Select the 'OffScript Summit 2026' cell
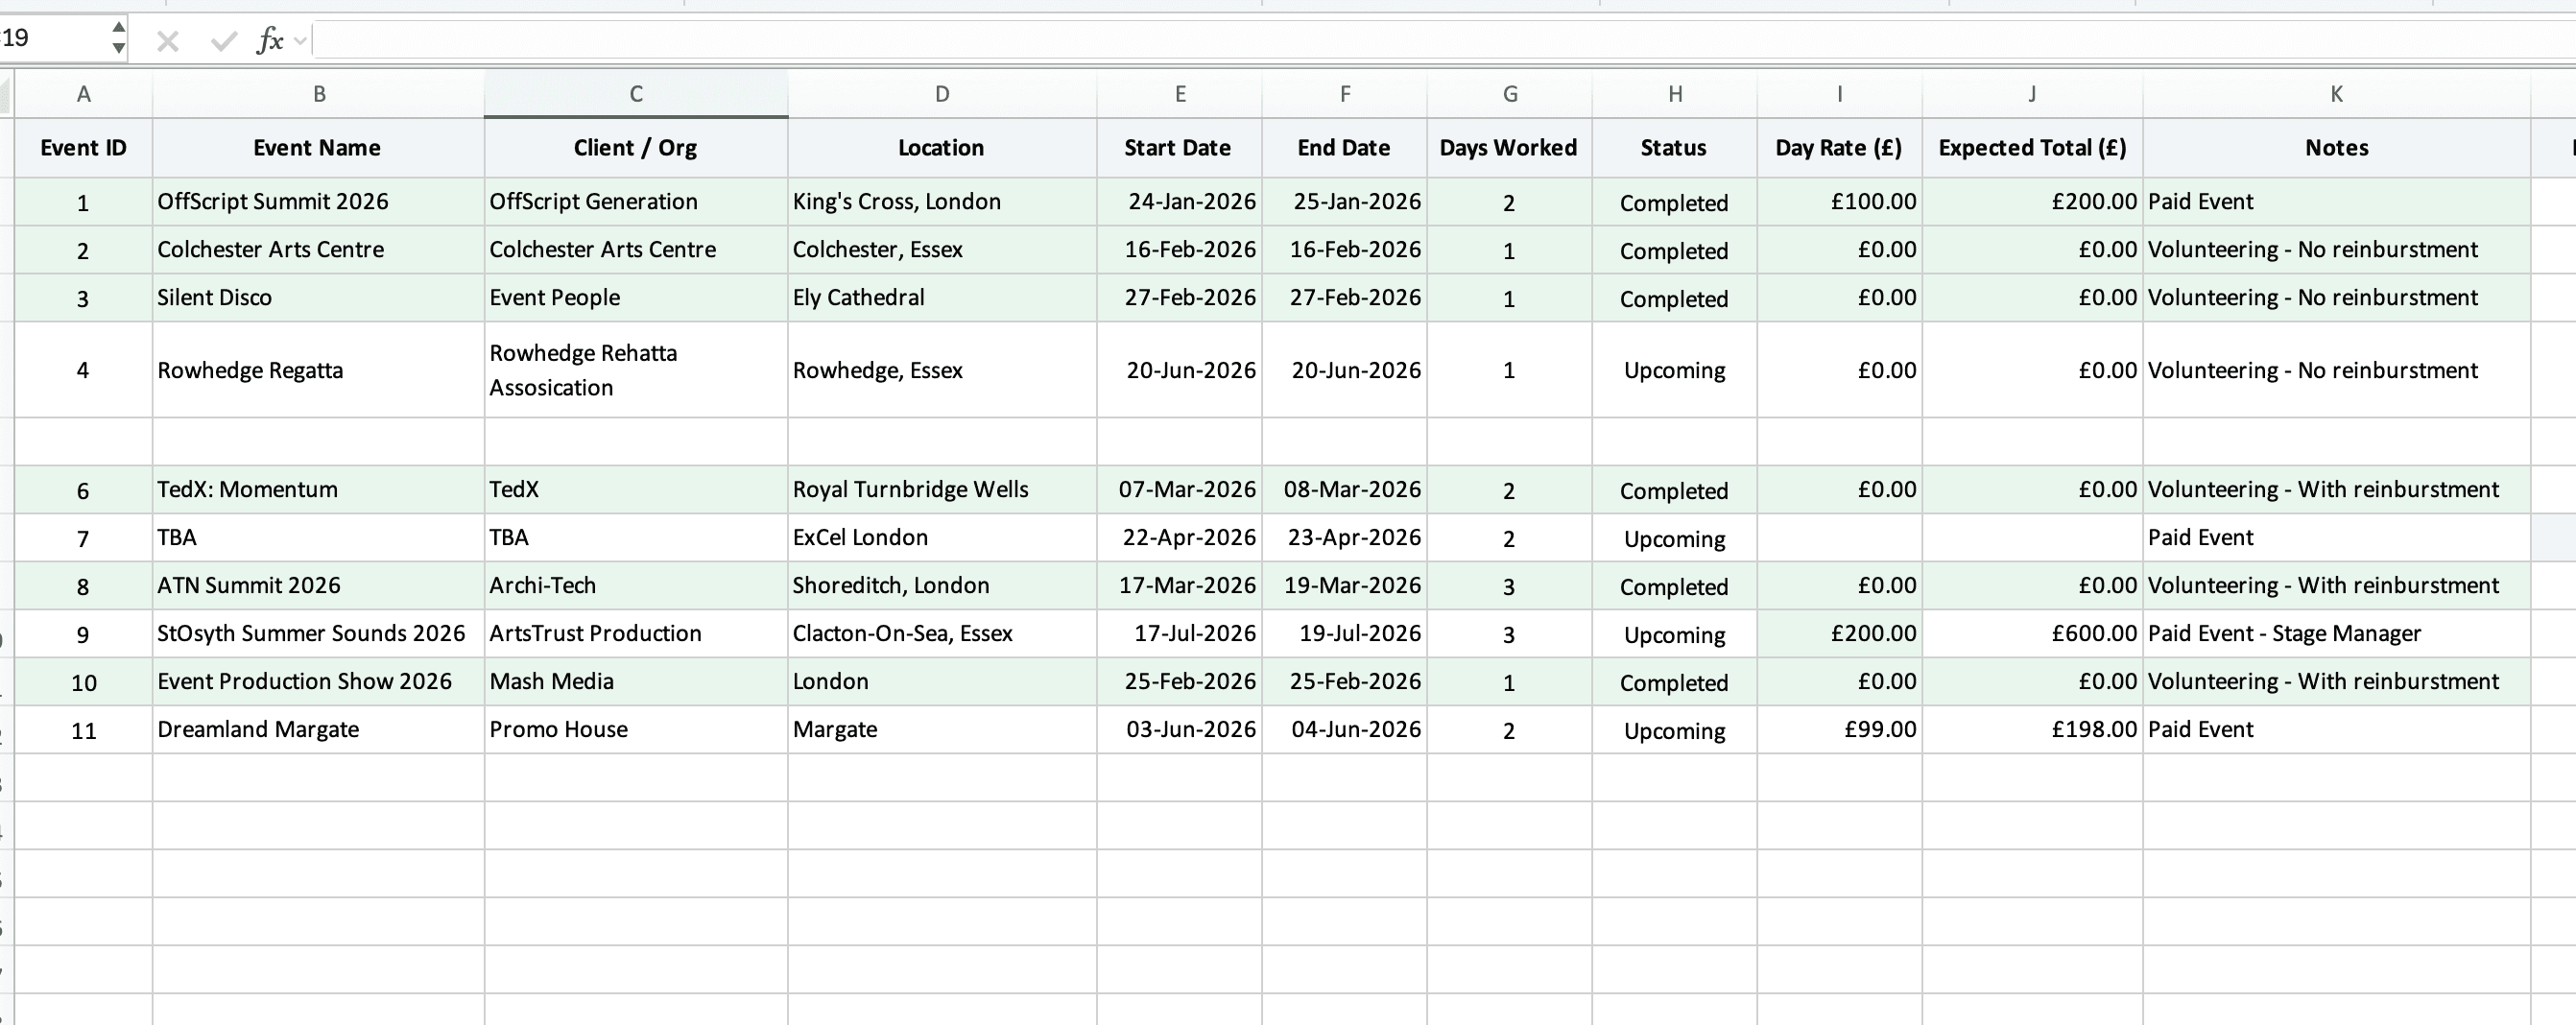2576x1025 pixels. pos(319,202)
